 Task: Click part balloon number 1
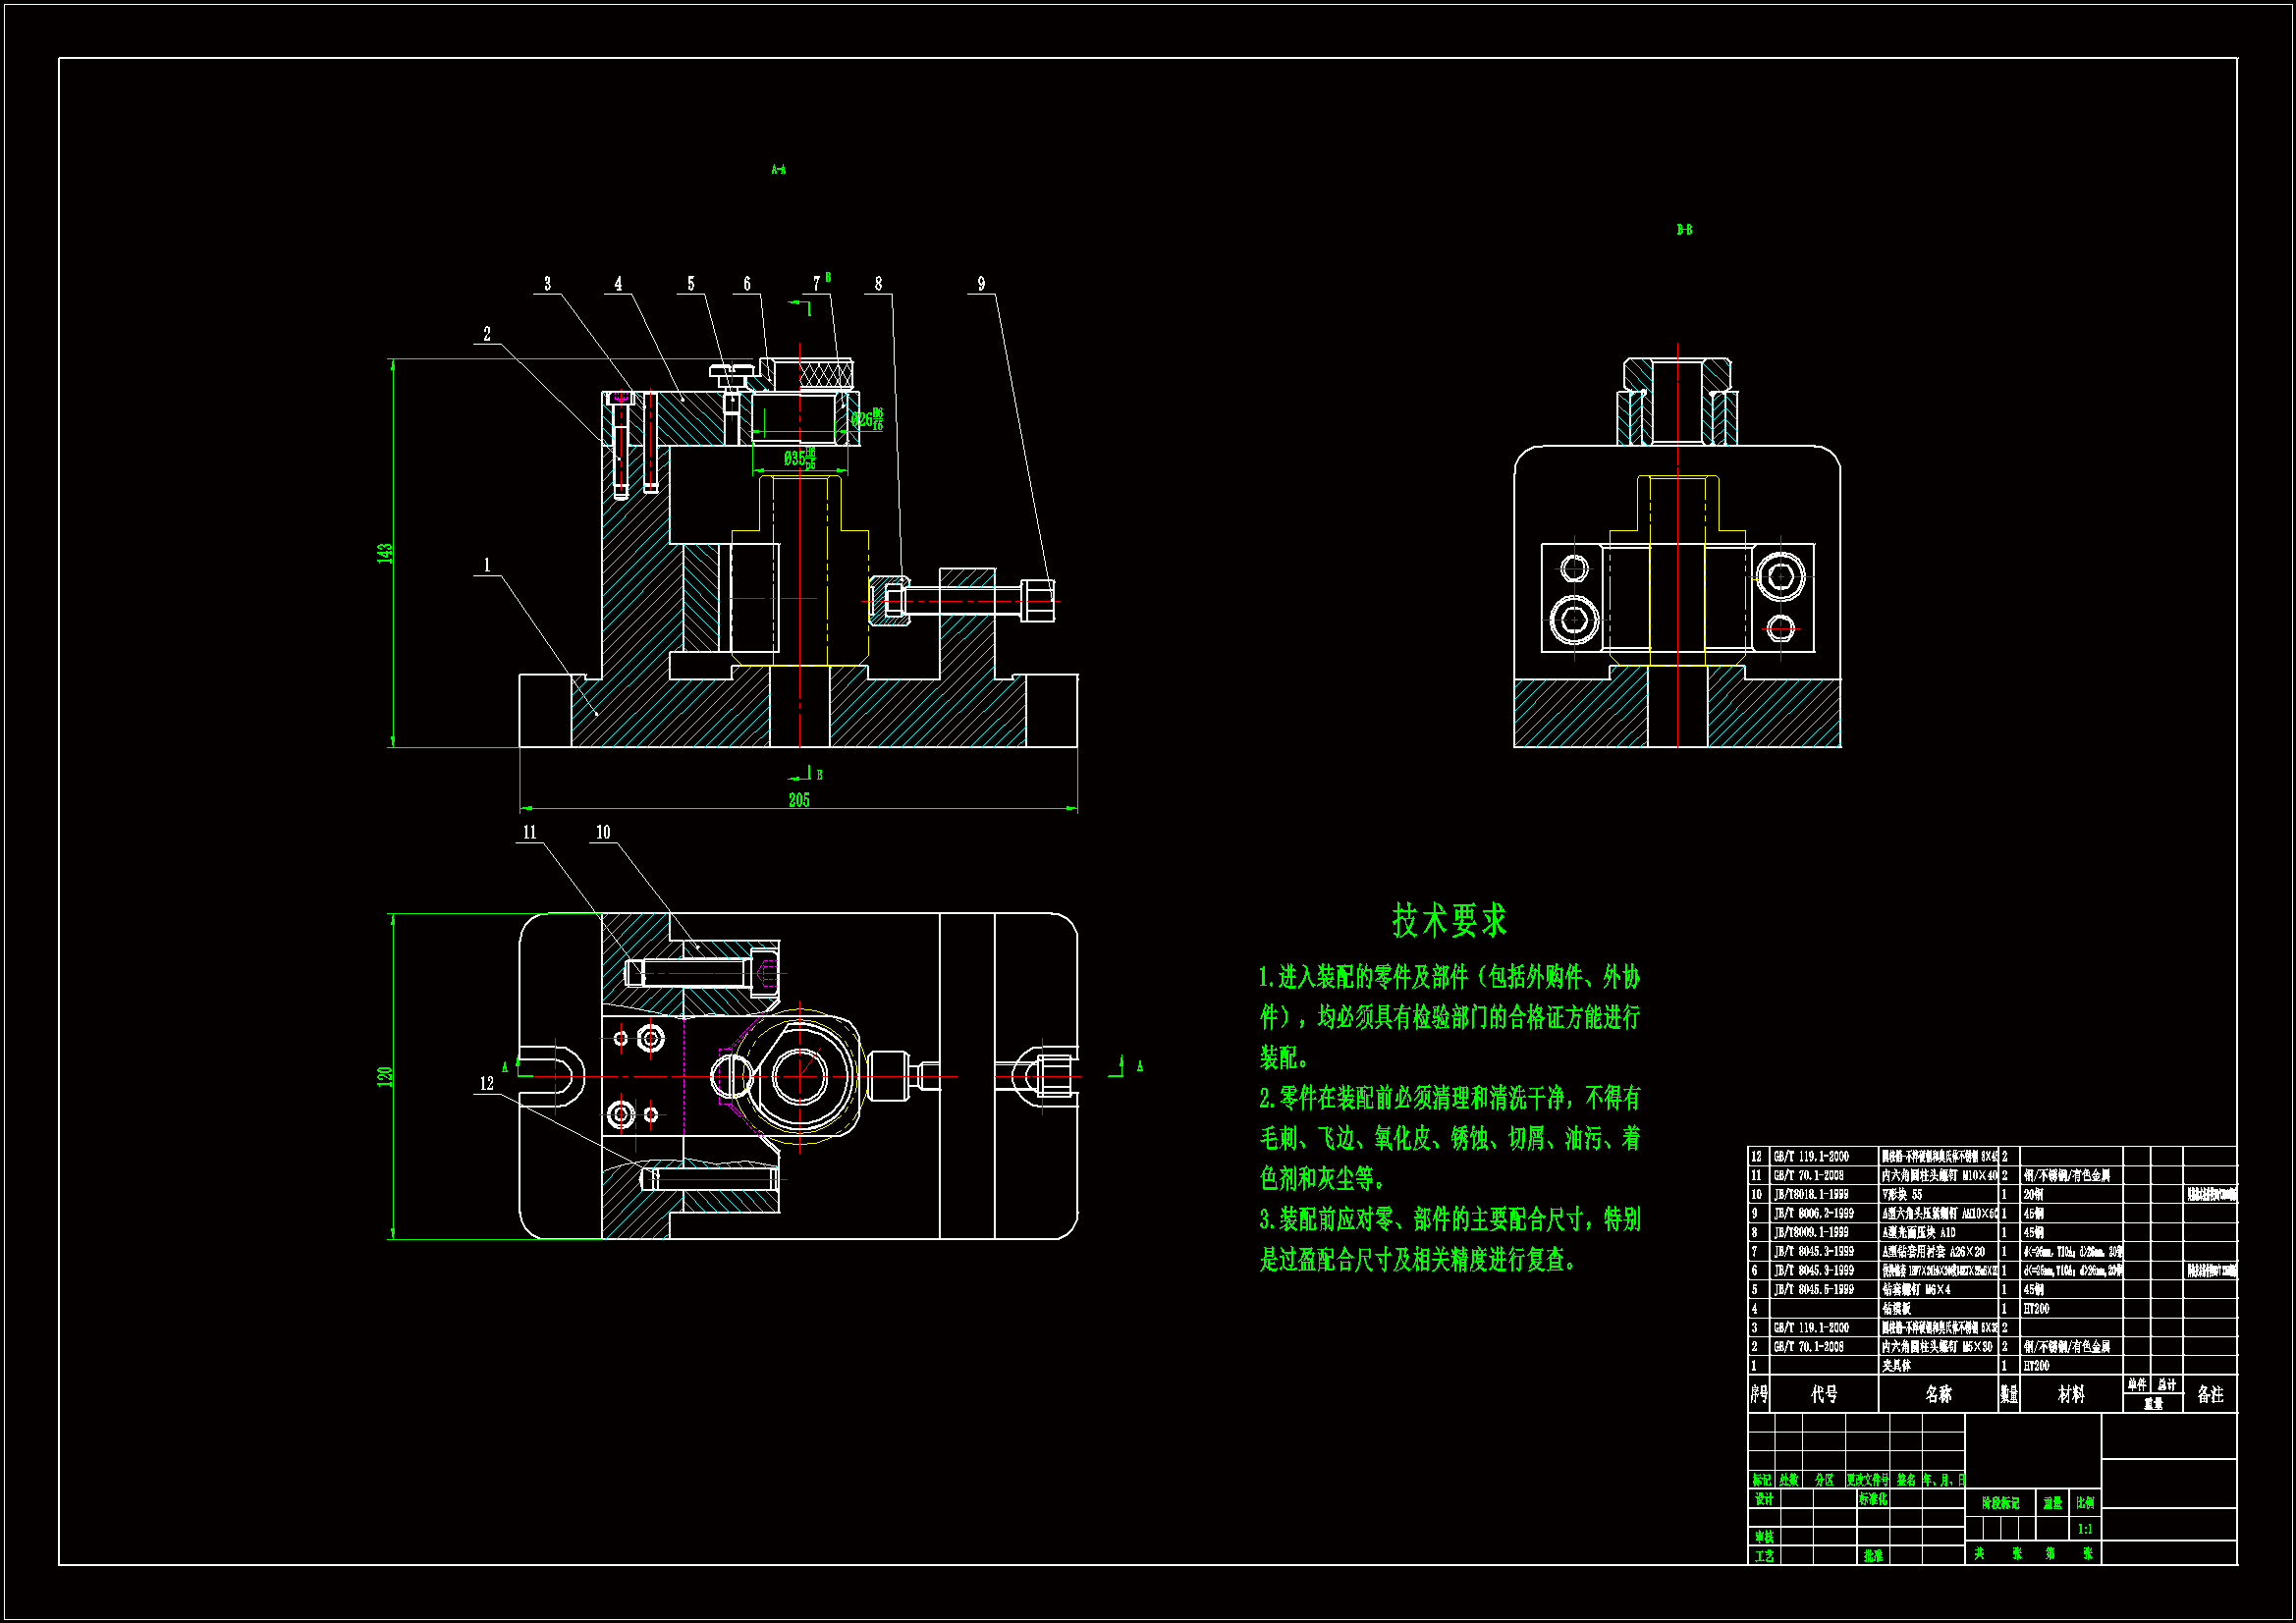click(x=487, y=565)
